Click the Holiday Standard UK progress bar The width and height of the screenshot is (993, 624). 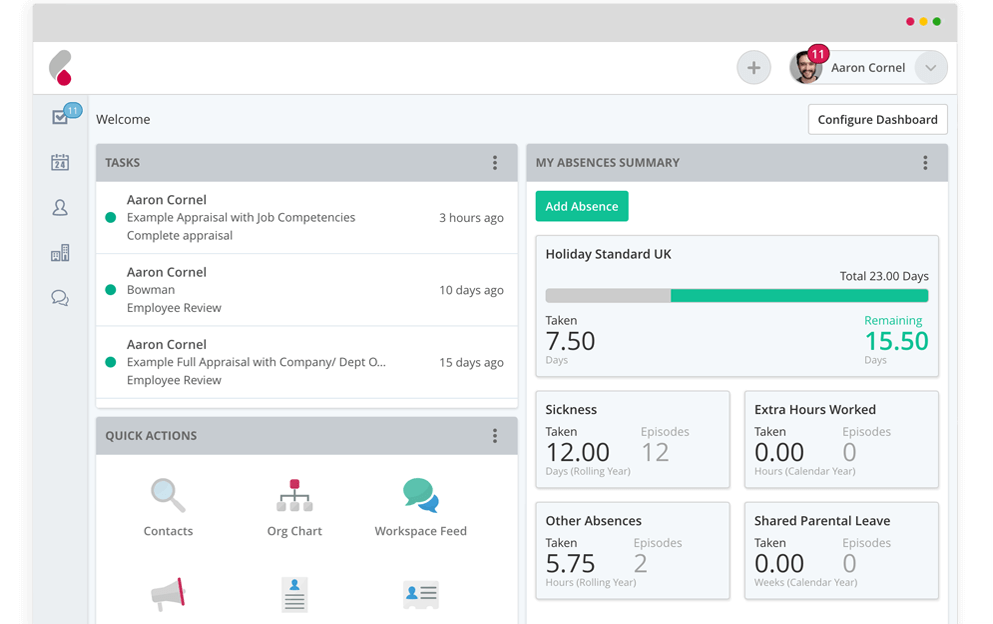pos(737,295)
